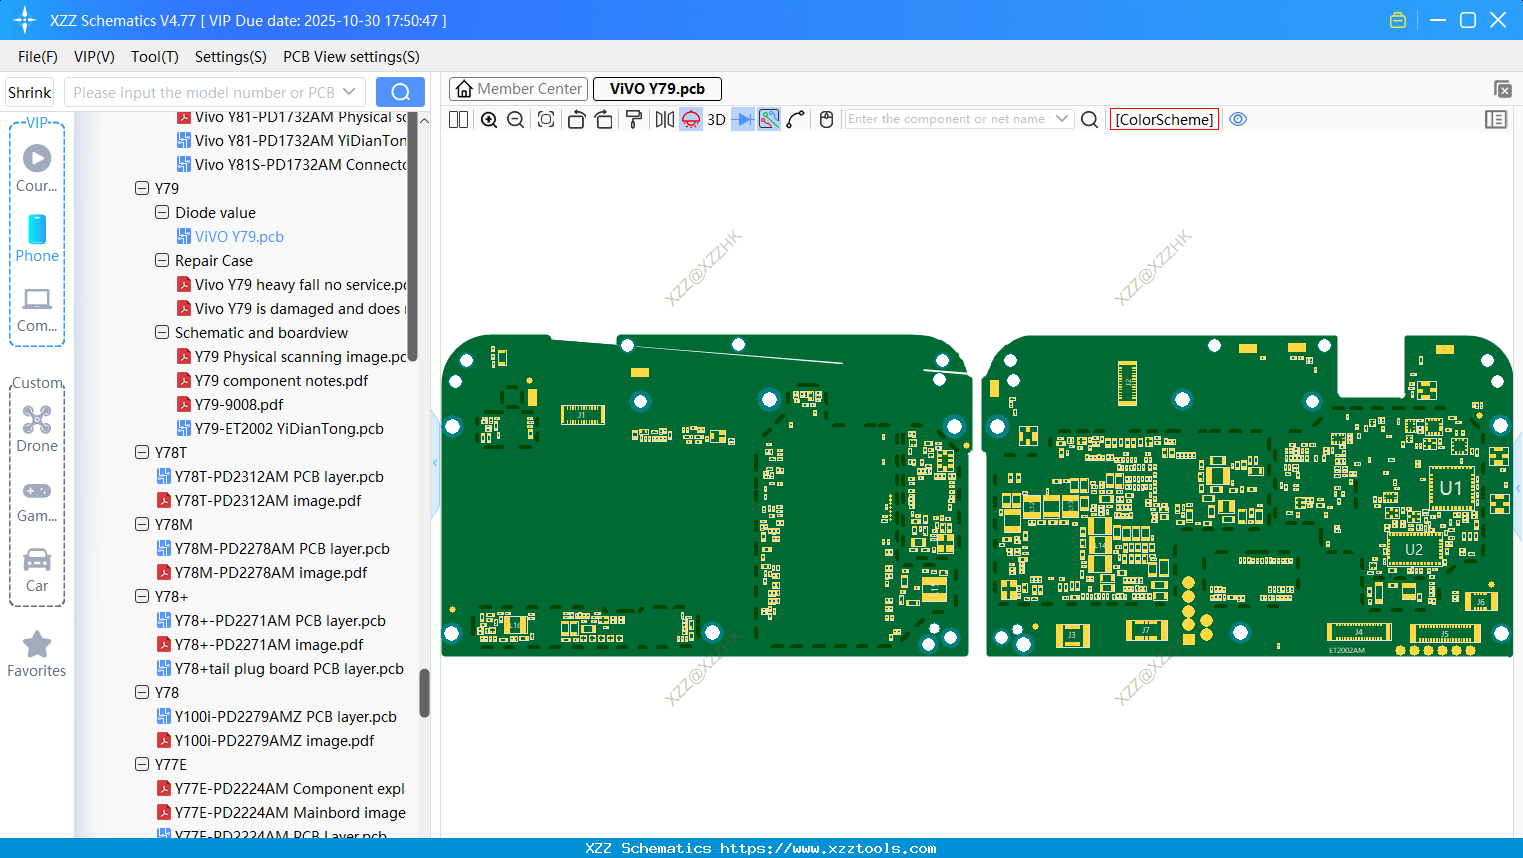The image size is (1523, 858).
Task: Open the xzztools.com website link
Action: [828, 848]
